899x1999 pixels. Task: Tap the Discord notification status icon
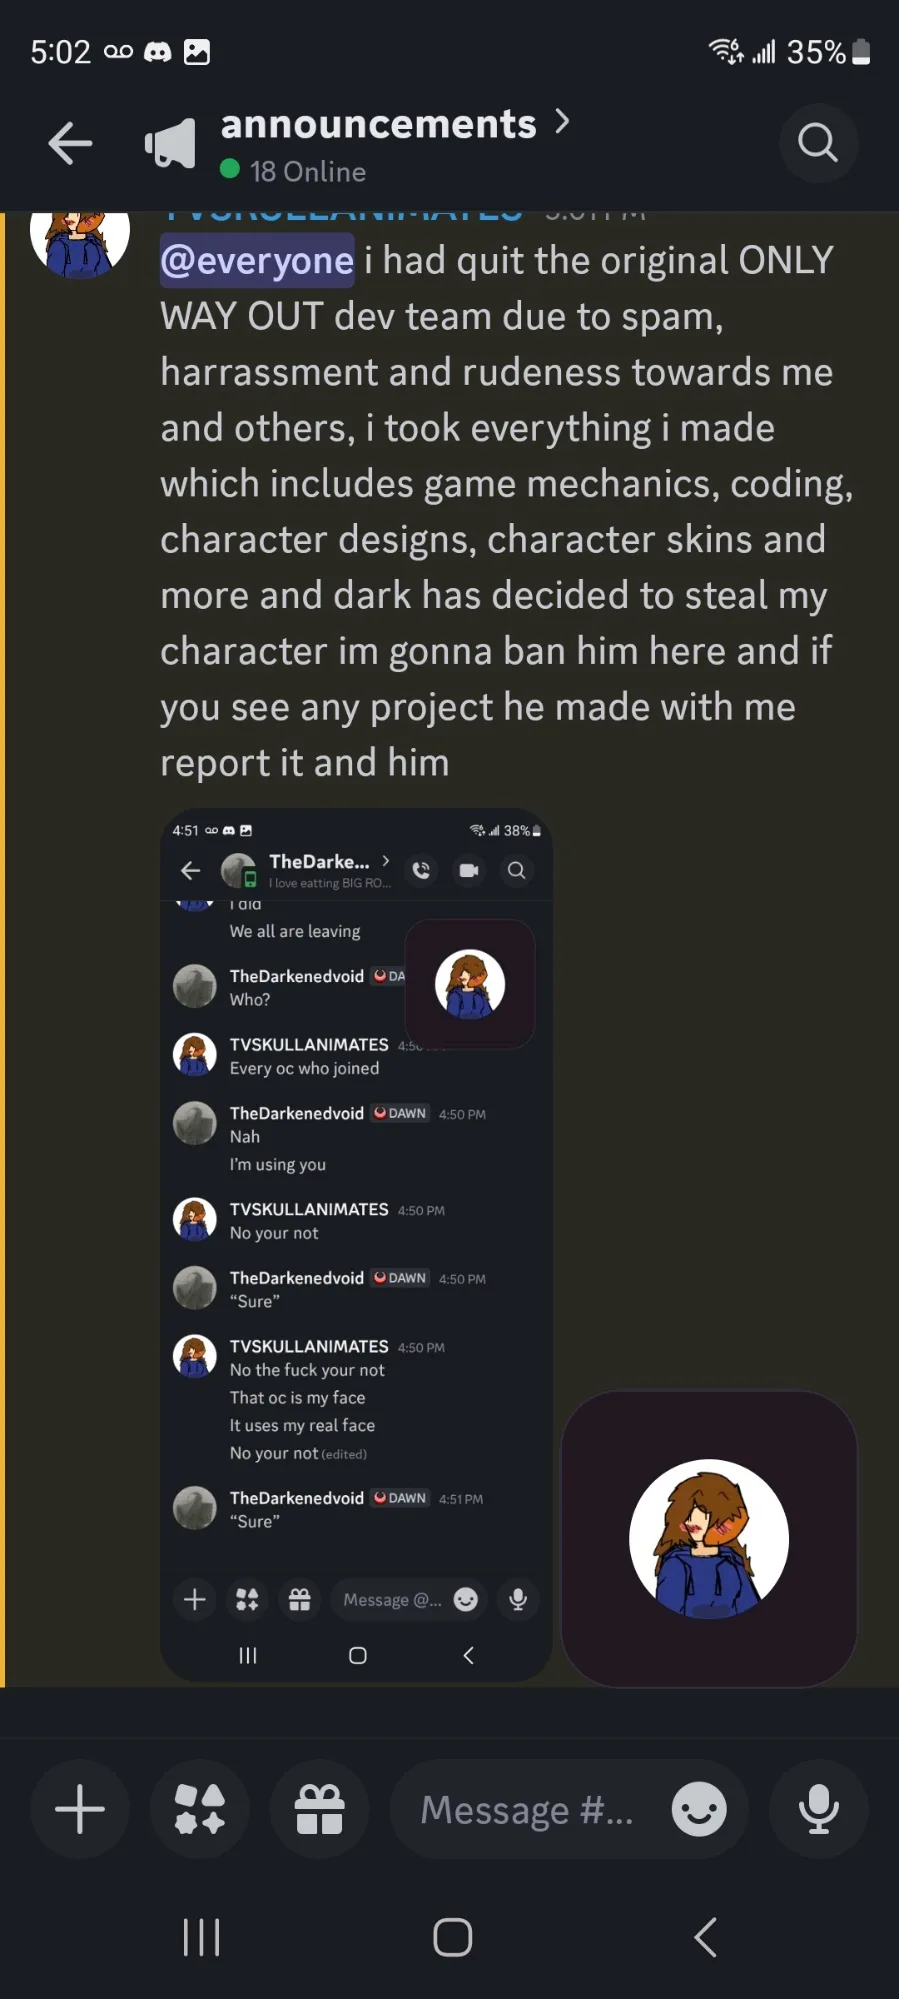point(158,52)
